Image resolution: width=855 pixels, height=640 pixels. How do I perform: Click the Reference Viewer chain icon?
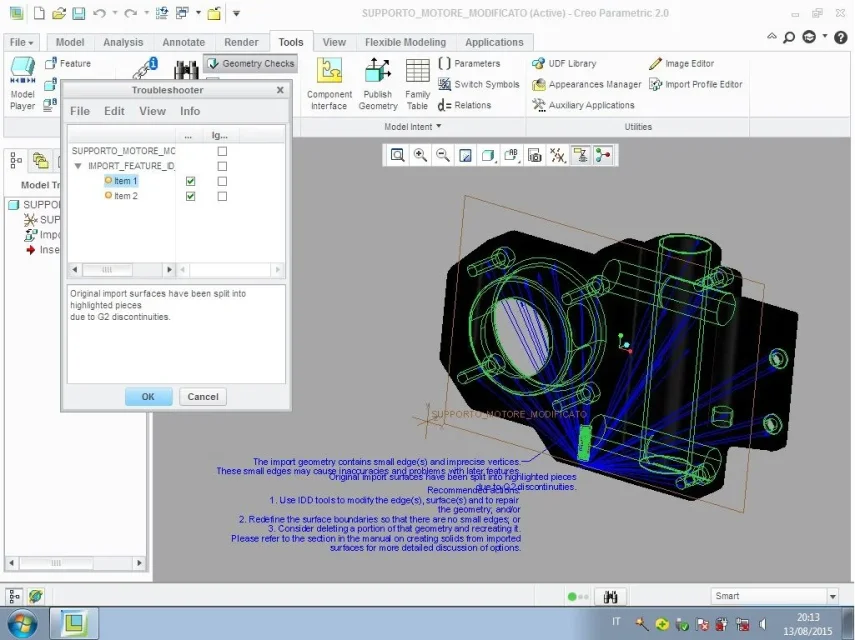coord(147,68)
